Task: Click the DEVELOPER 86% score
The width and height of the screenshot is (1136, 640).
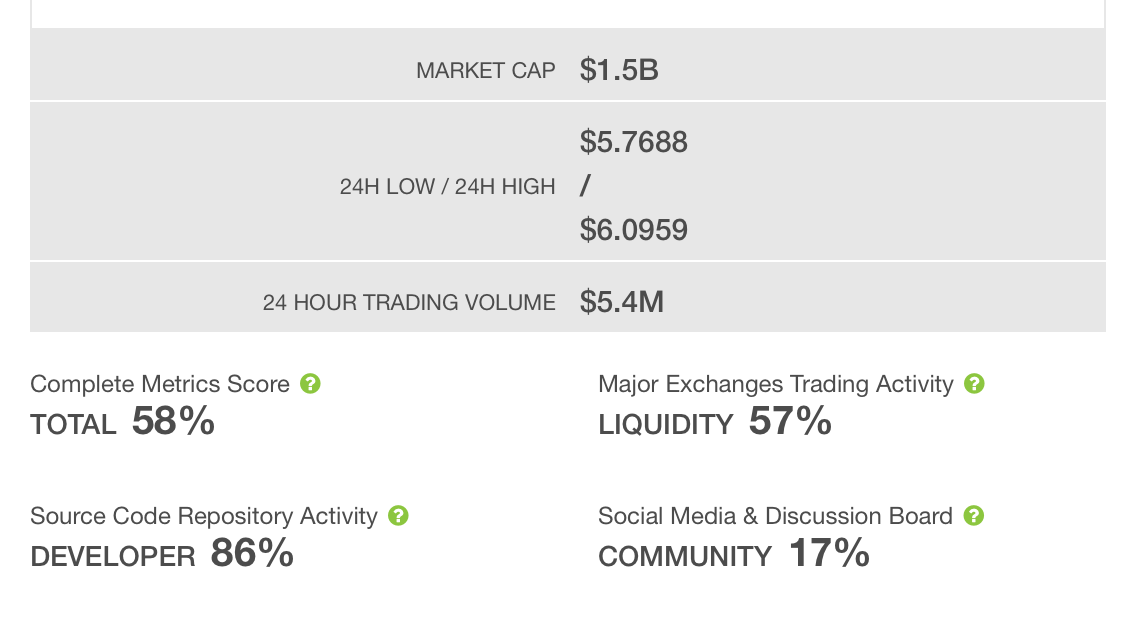Action: [162, 554]
